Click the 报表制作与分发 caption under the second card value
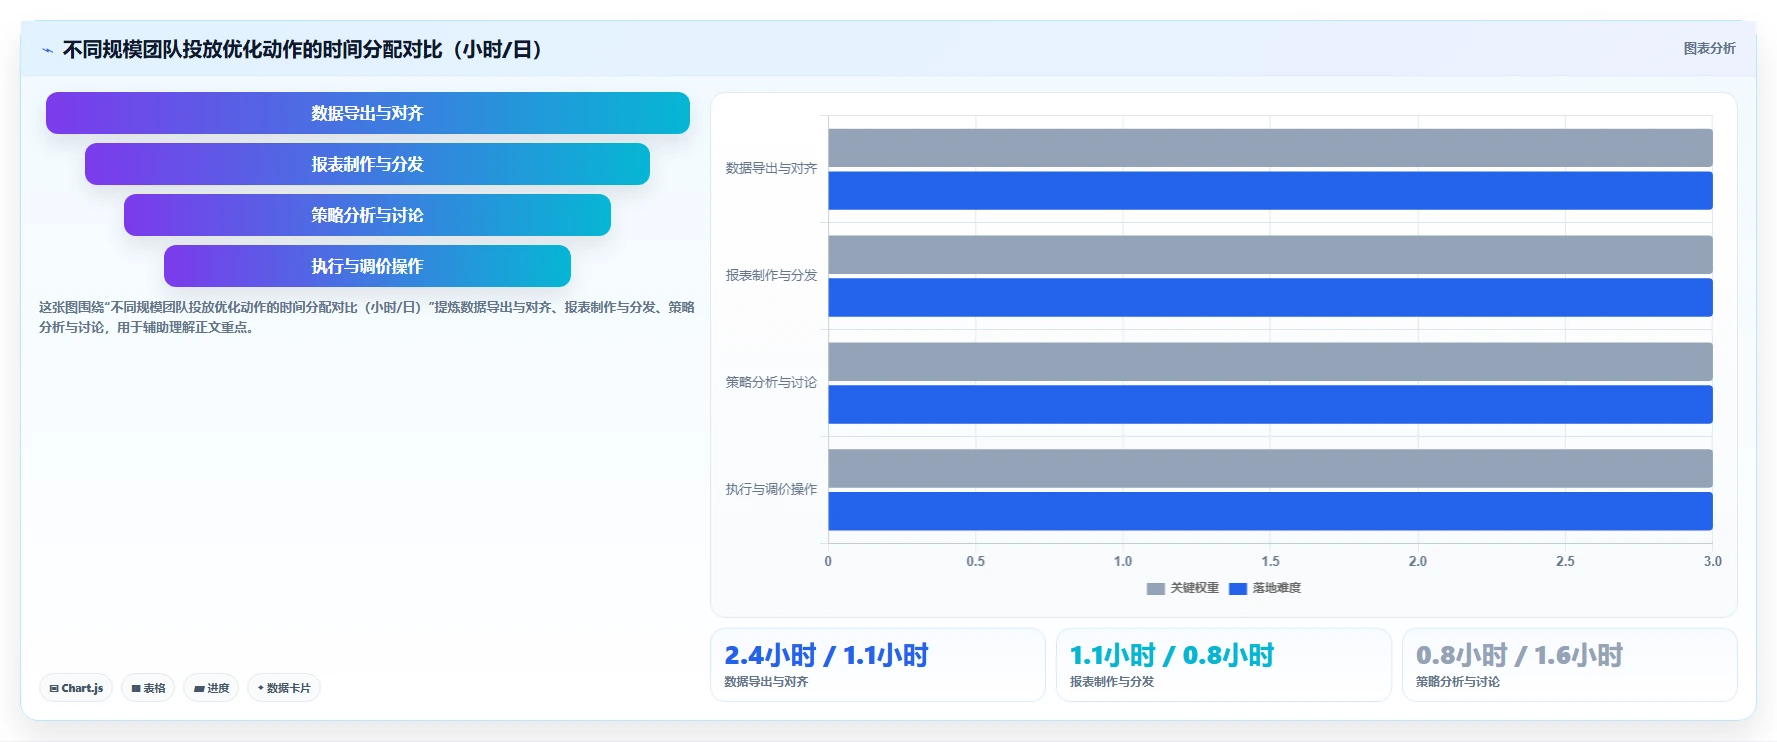 [x=1112, y=682]
